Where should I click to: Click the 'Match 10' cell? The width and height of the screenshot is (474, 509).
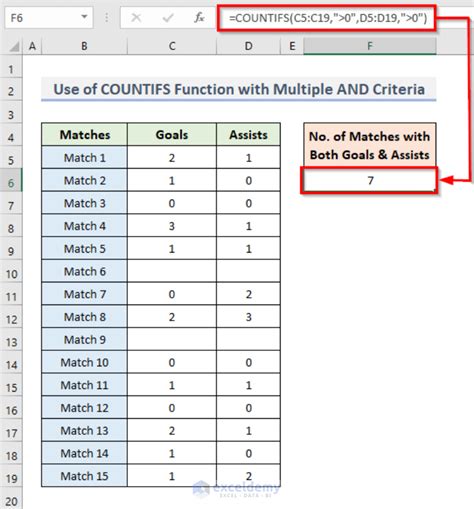point(84,362)
